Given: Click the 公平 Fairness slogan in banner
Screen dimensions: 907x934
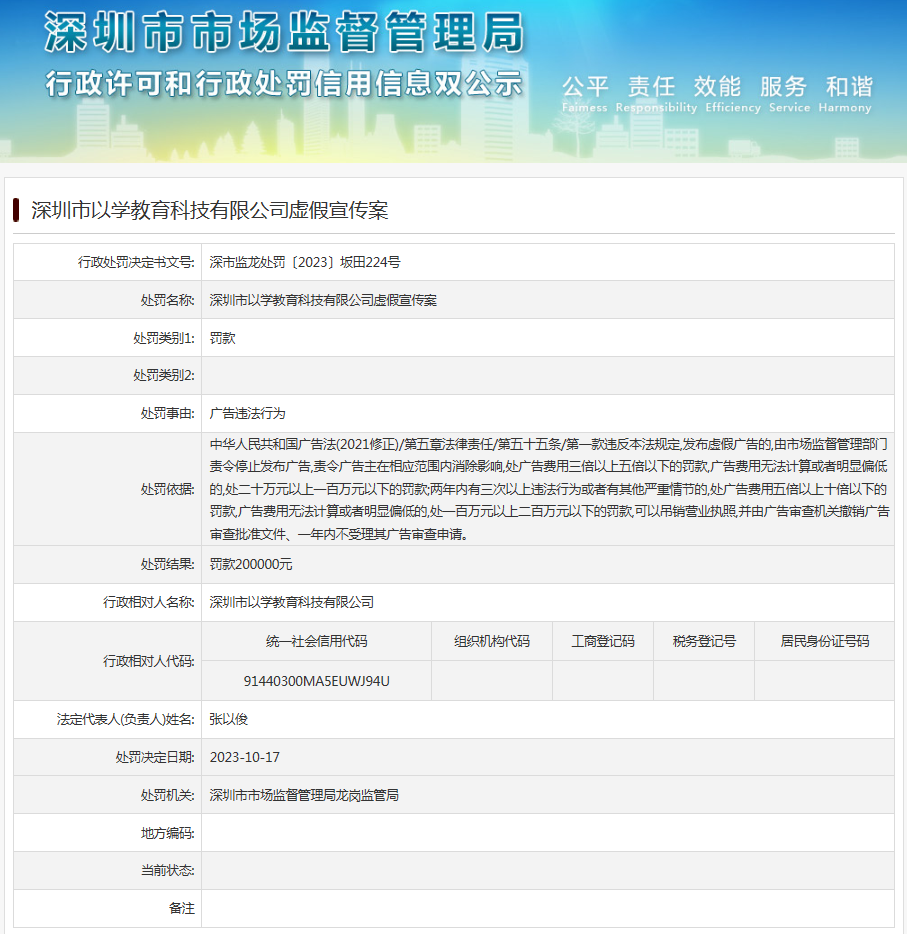Looking at the screenshot, I should (x=585, y=93).
